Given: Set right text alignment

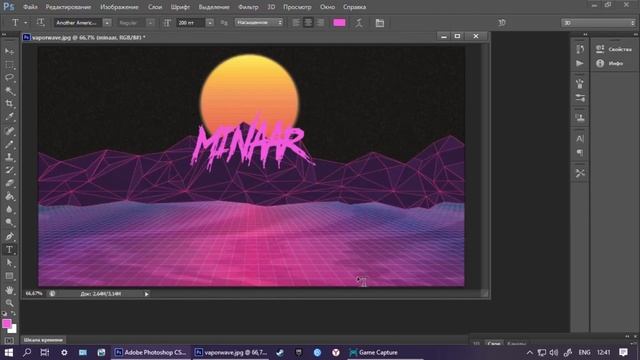Looking at the screenshot, I should [320, 23].
